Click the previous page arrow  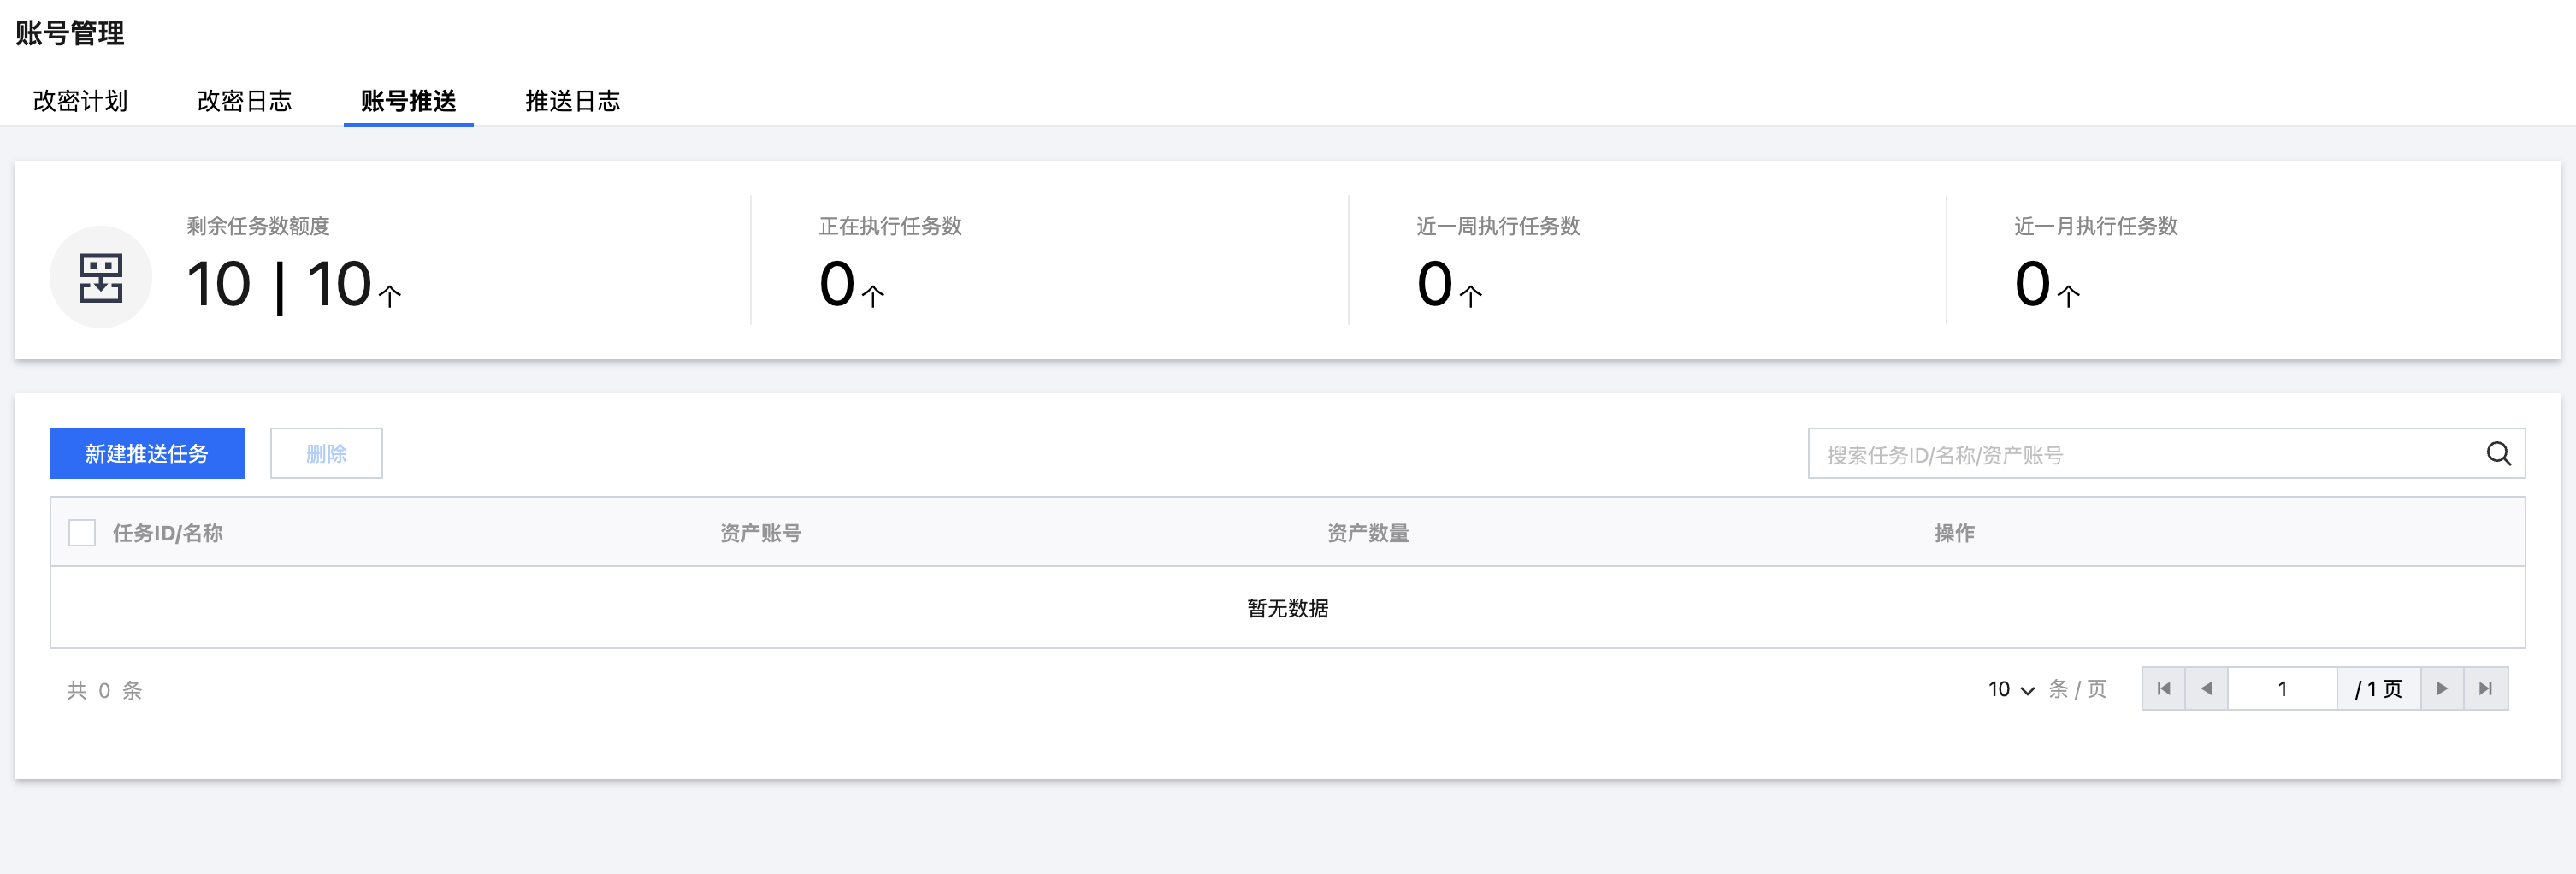pyautogui.click(x=2206, y=689)
